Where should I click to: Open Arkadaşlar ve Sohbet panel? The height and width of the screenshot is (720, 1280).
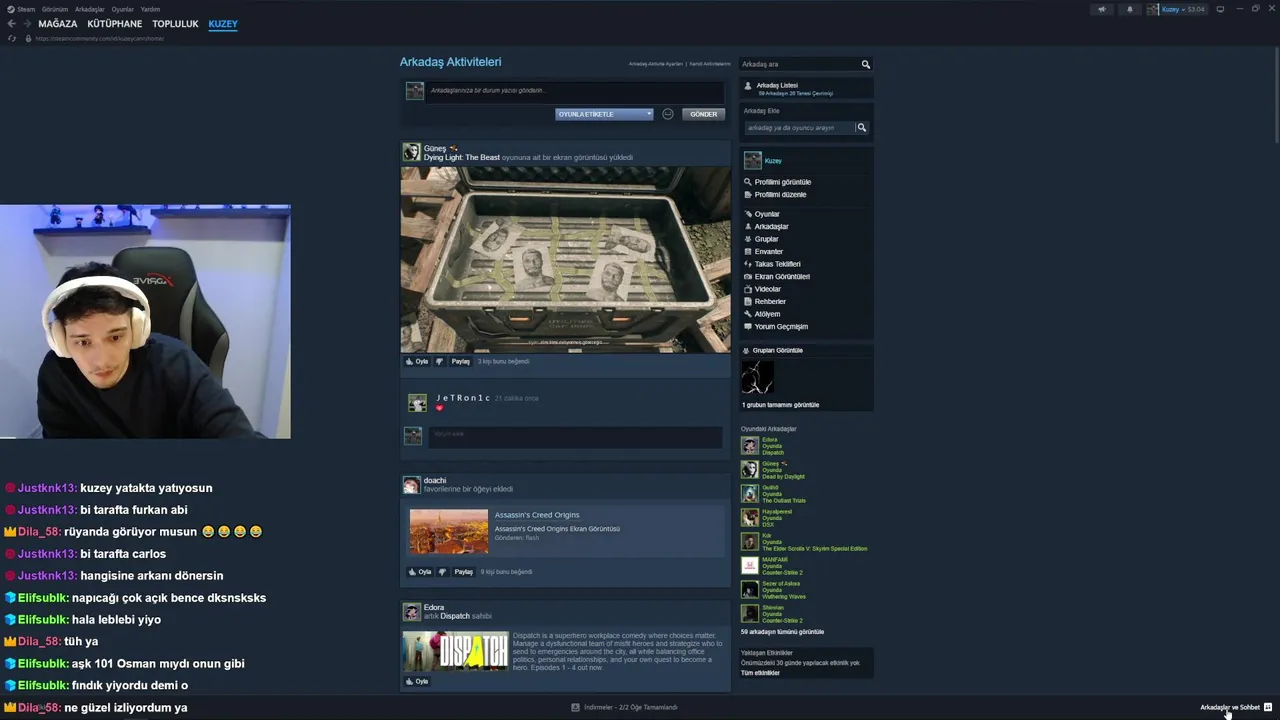click(1236, 707)
